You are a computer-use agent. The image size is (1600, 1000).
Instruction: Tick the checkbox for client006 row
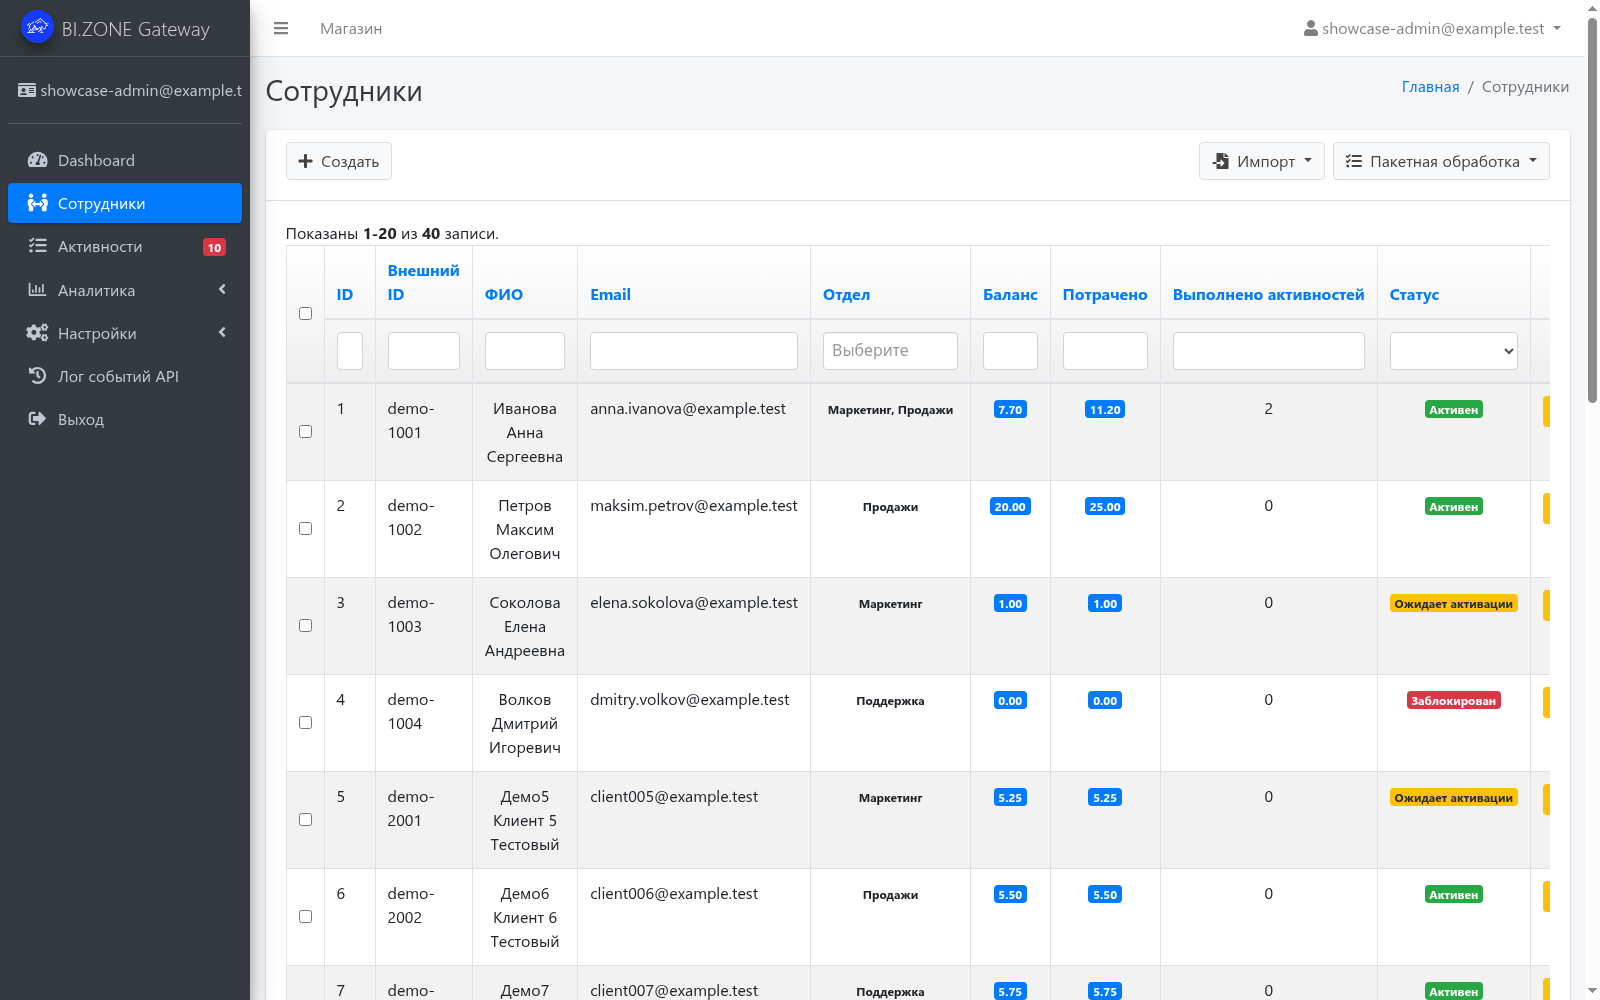pos(305,917)
